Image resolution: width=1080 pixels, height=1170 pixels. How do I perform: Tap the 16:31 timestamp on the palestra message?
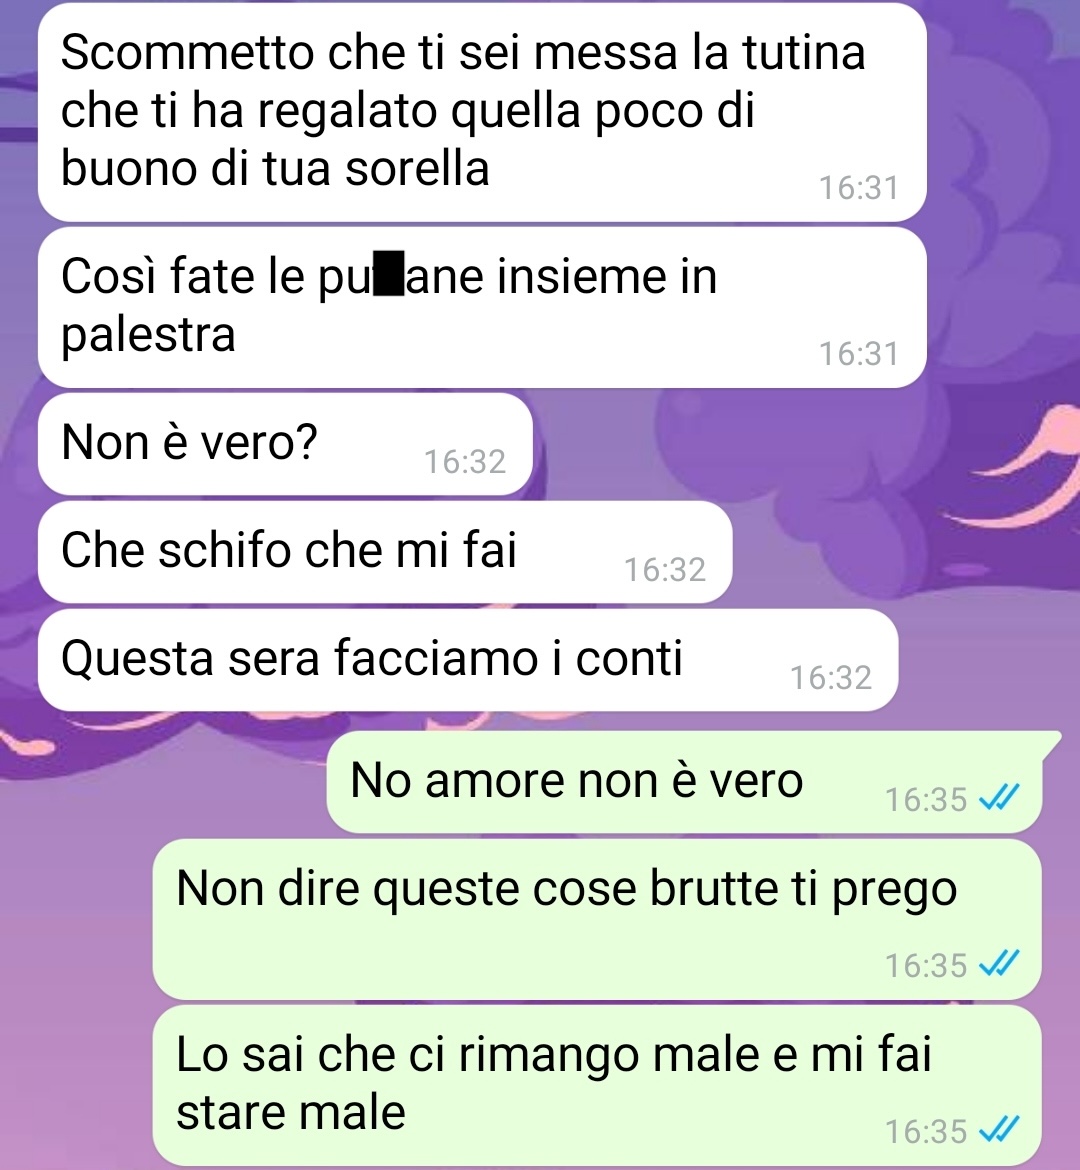coord(858,354)
